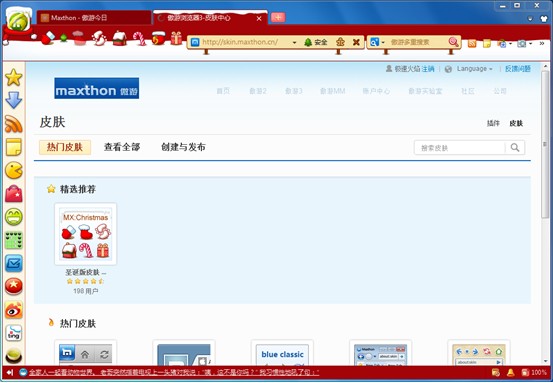
Task: Open the 插件 plugins link
Action: pos(493,123)
